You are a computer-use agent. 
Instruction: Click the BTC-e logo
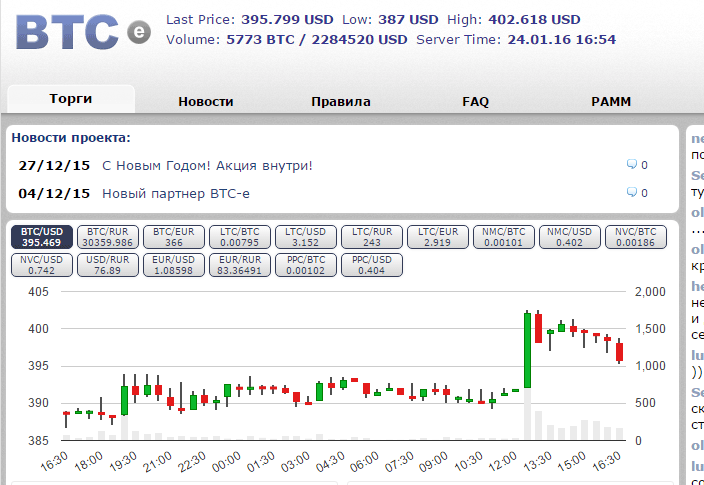(x=83, y=32)
